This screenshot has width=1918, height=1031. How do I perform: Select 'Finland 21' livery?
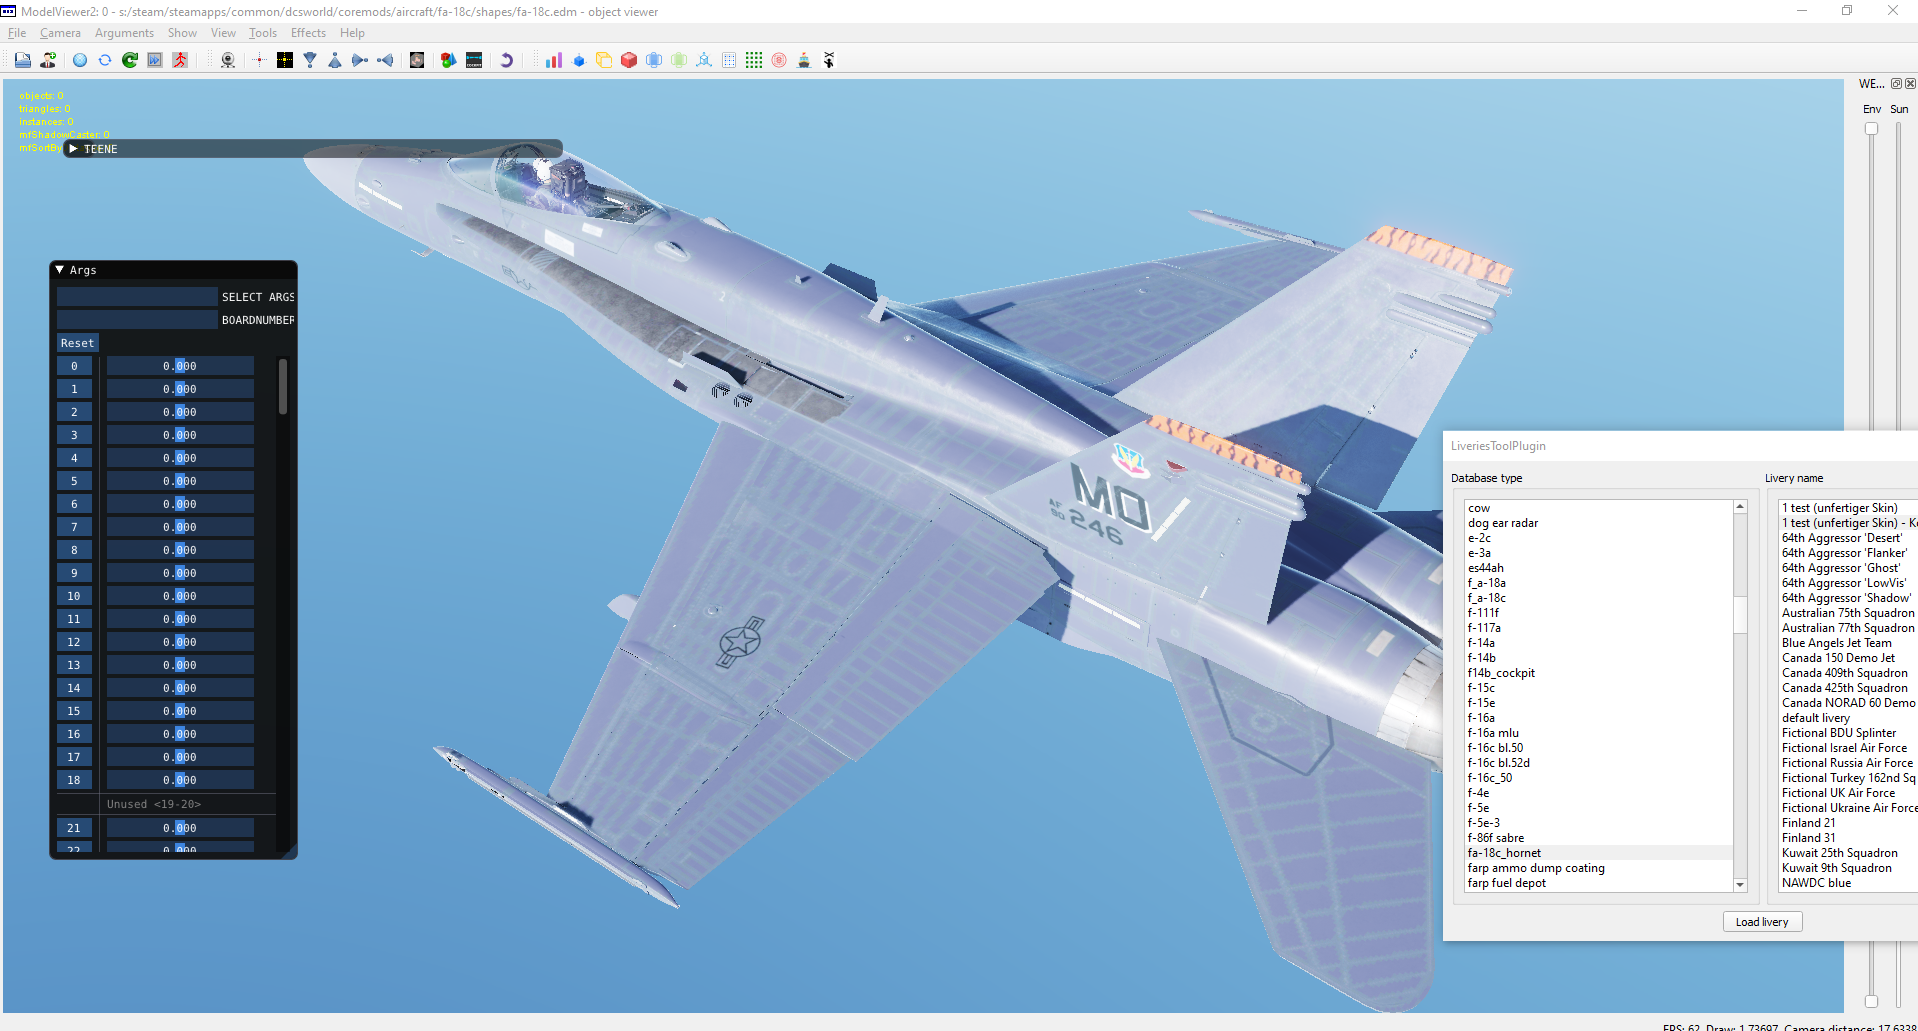point(1848,823)
